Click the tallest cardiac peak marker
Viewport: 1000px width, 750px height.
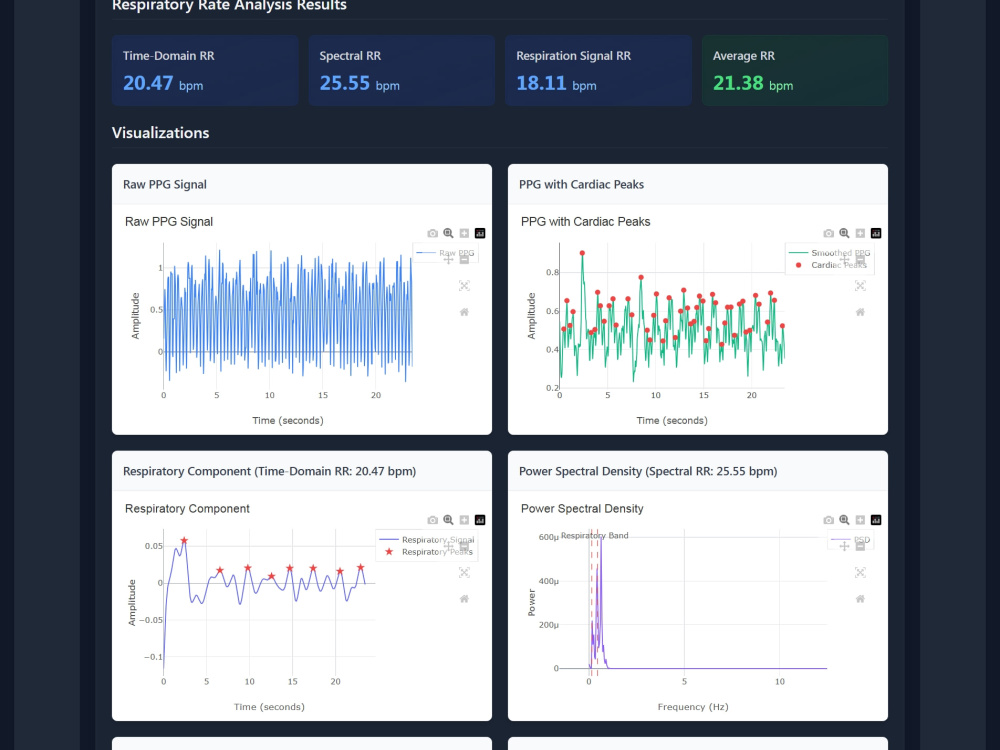tap(582, 253)
